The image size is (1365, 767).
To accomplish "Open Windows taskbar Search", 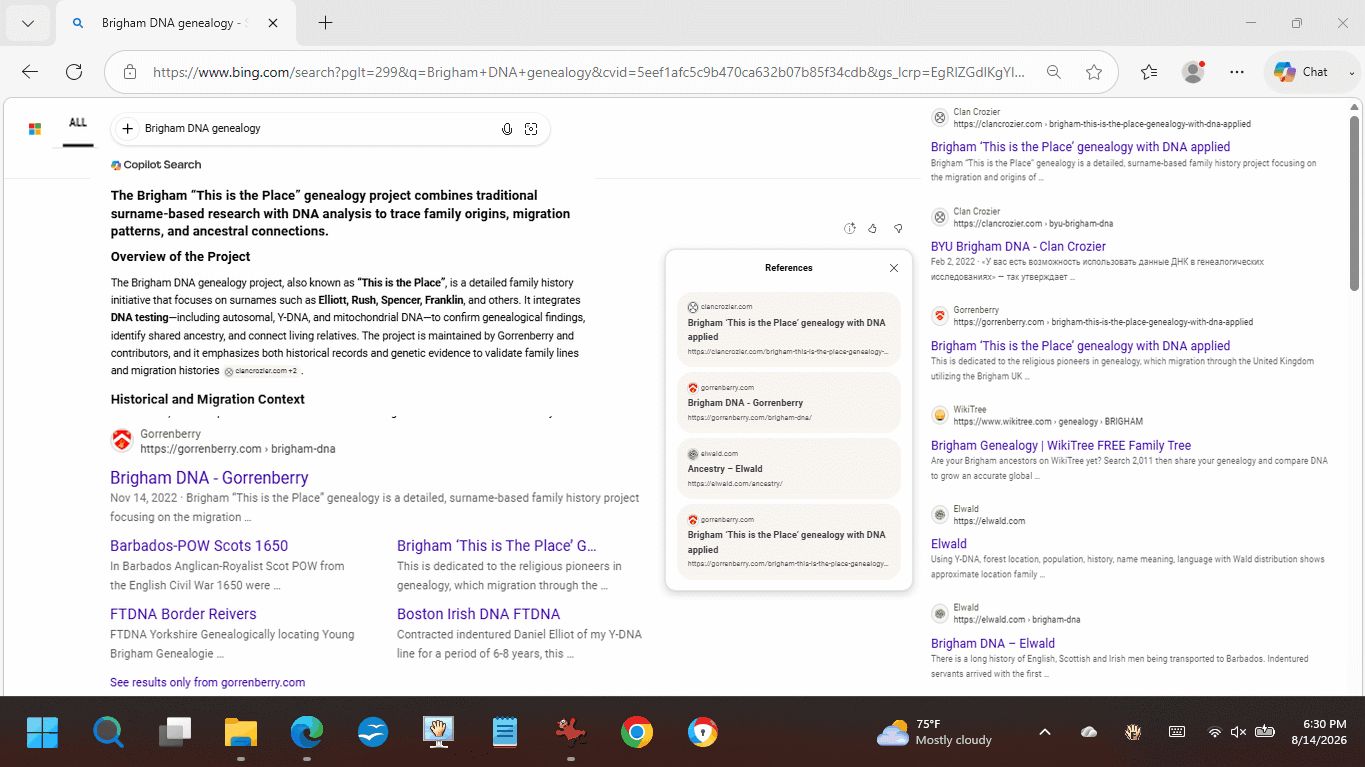I will [108, 733].
